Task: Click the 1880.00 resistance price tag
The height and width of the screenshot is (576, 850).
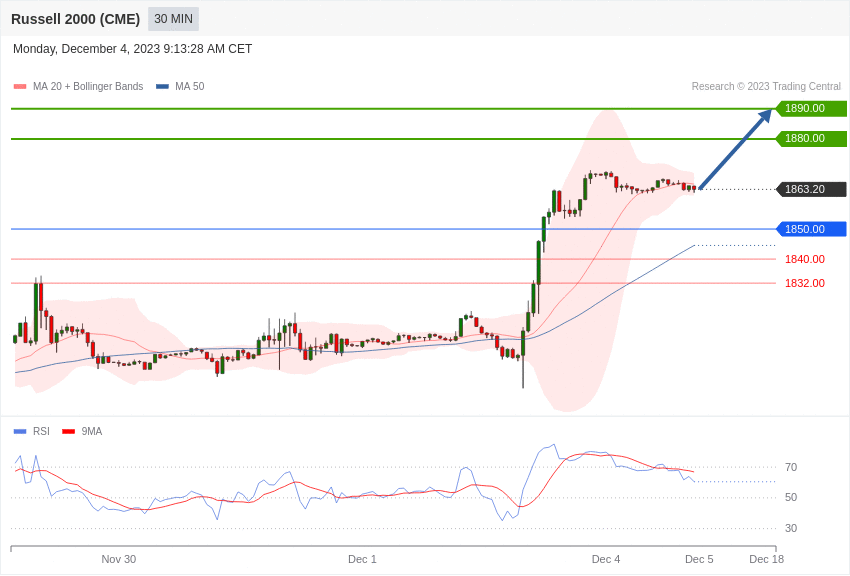Action: pos(810,139)
